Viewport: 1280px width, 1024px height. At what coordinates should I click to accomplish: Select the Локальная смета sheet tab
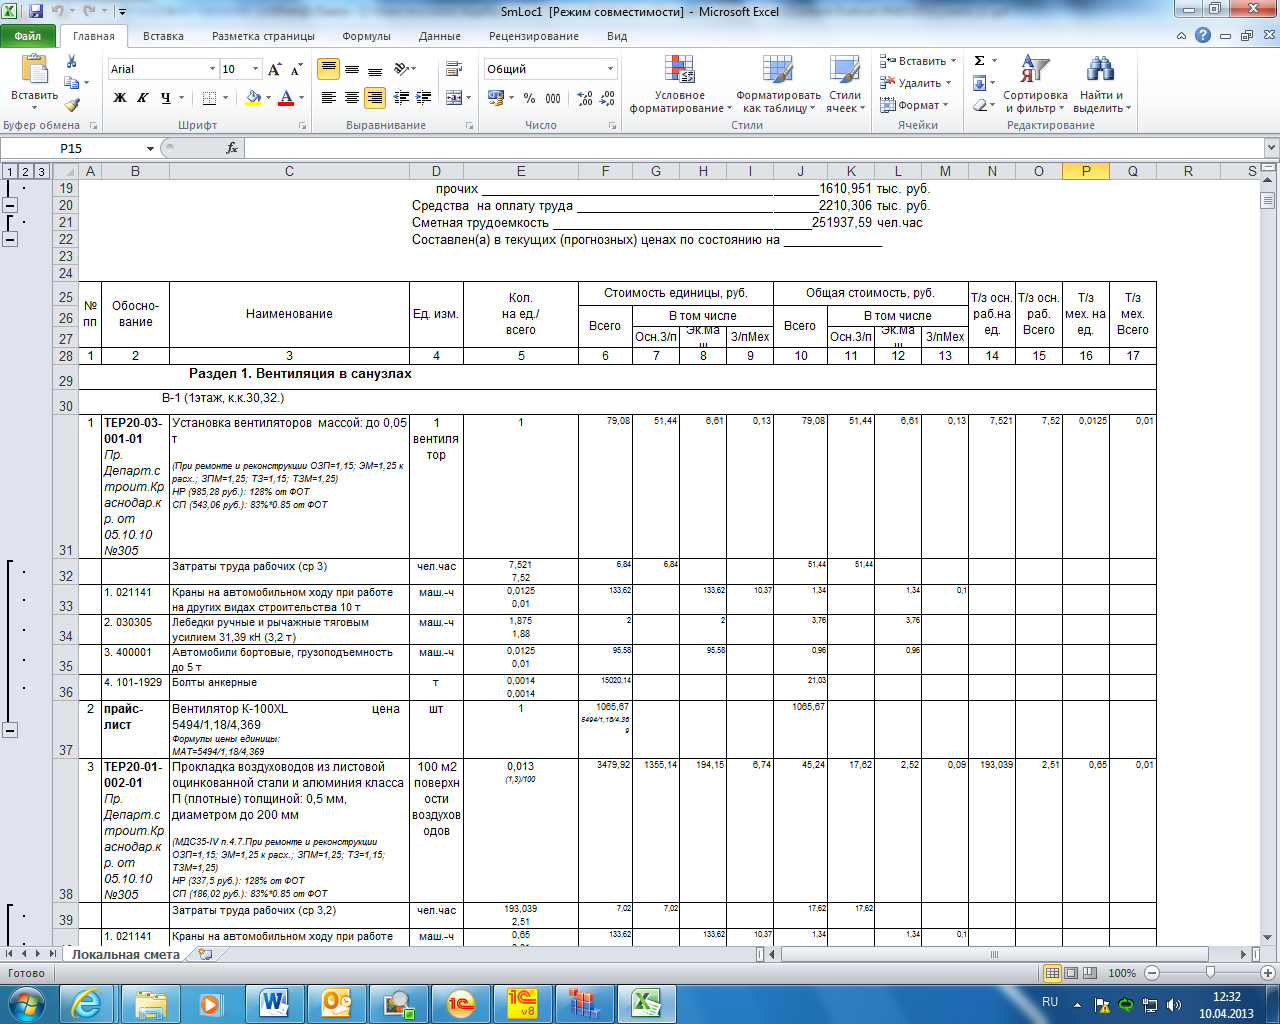[x=126, y=955]
